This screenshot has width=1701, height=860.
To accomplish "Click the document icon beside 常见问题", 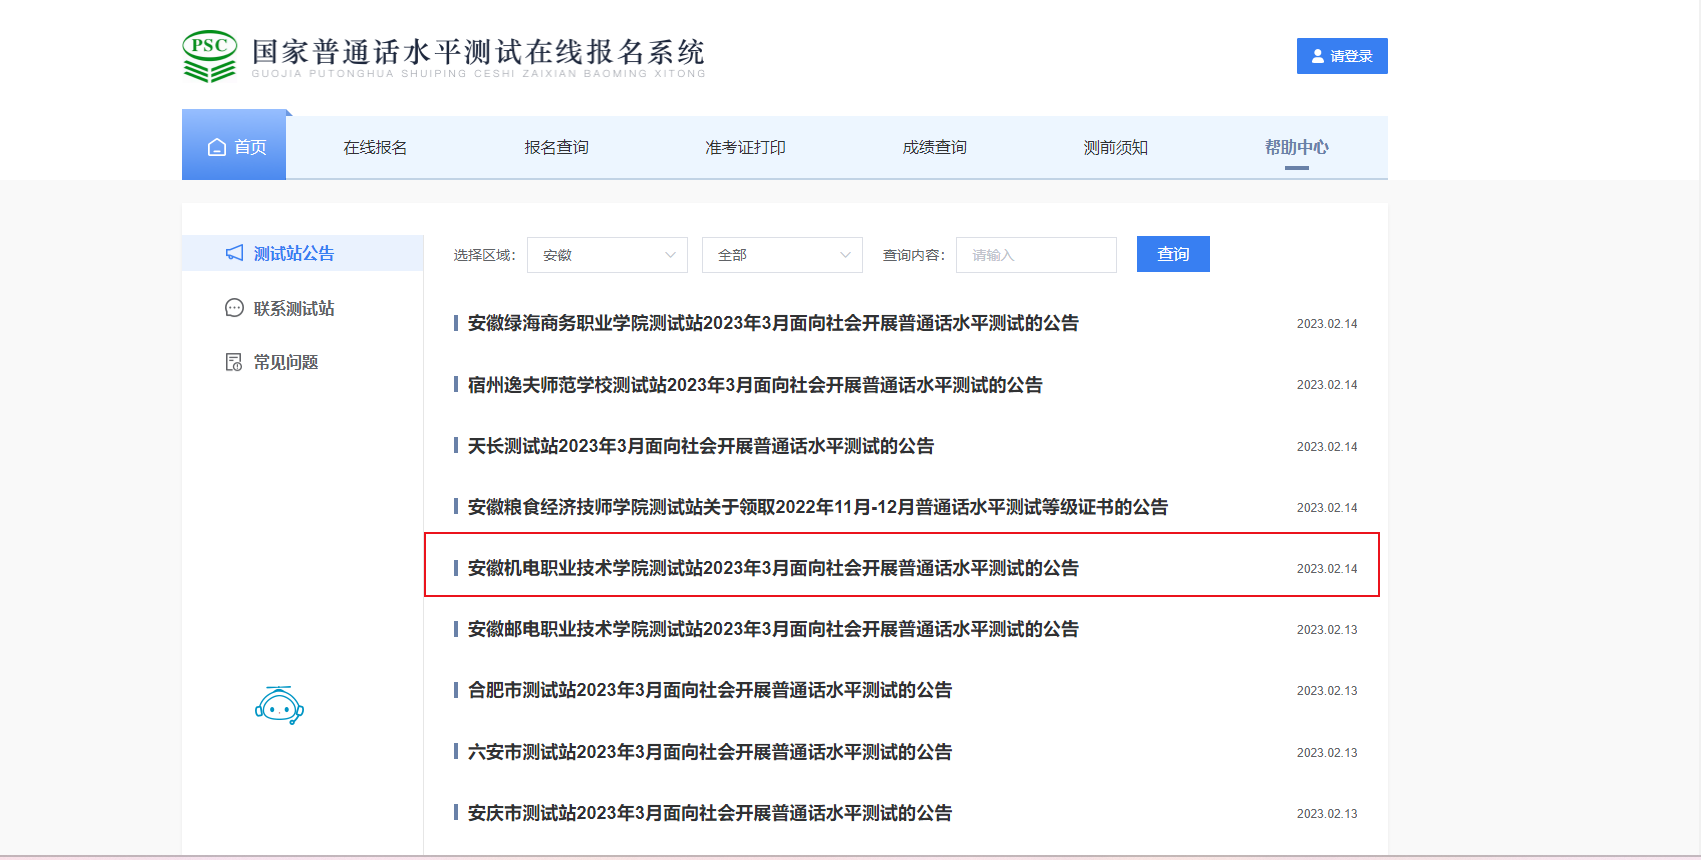I will 234,362.
